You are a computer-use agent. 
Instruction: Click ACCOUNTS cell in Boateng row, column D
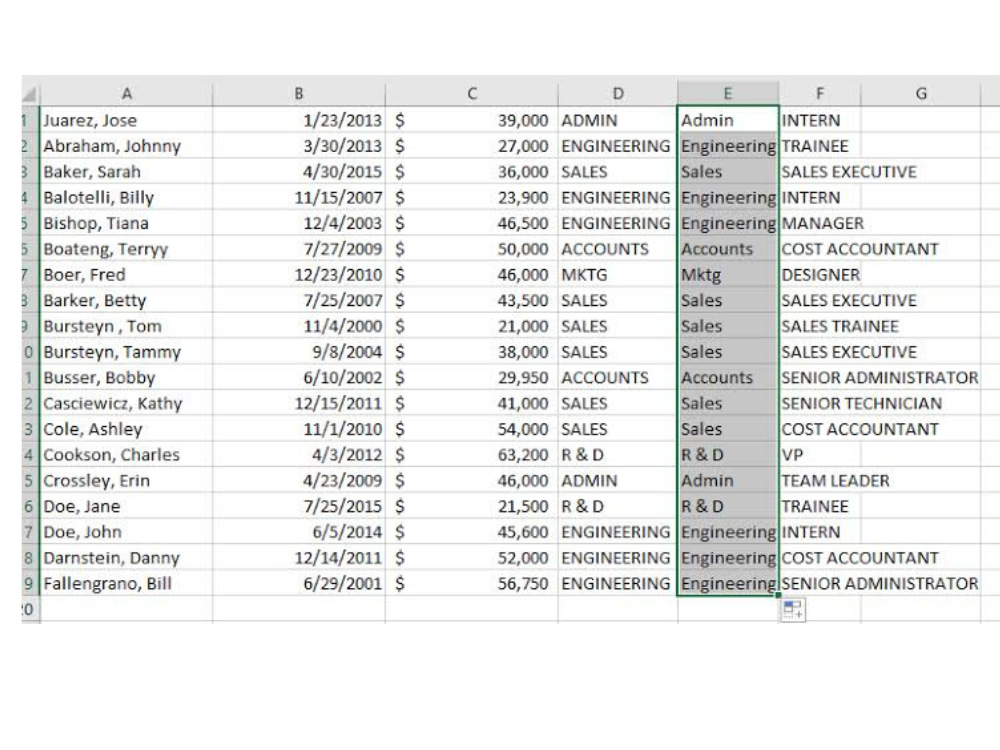click(x=617, y=249)
